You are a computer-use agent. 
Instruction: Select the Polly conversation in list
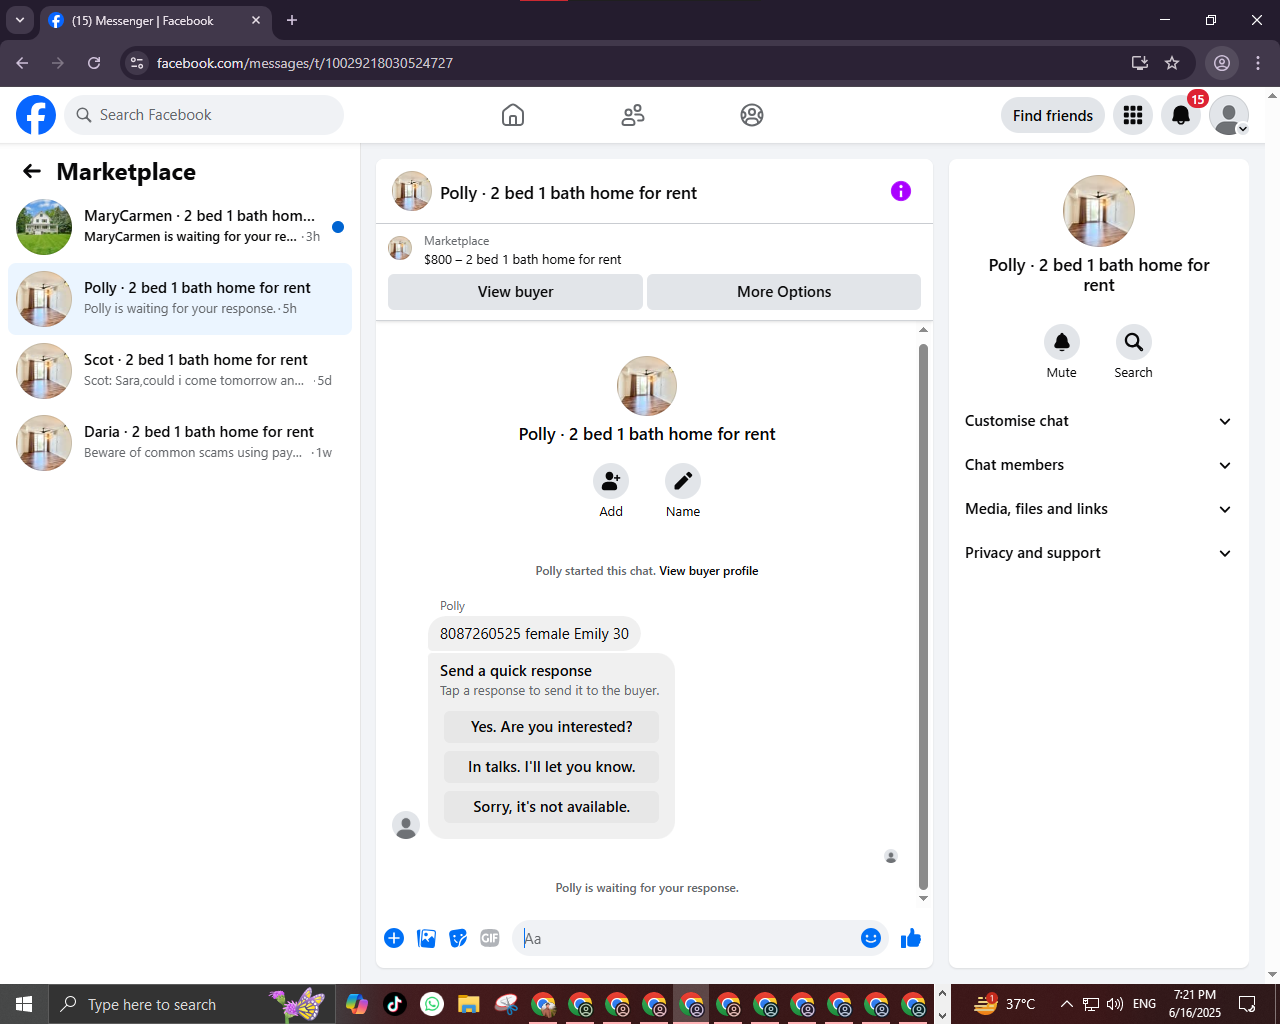pyautogui.click(x=180, y=299)
